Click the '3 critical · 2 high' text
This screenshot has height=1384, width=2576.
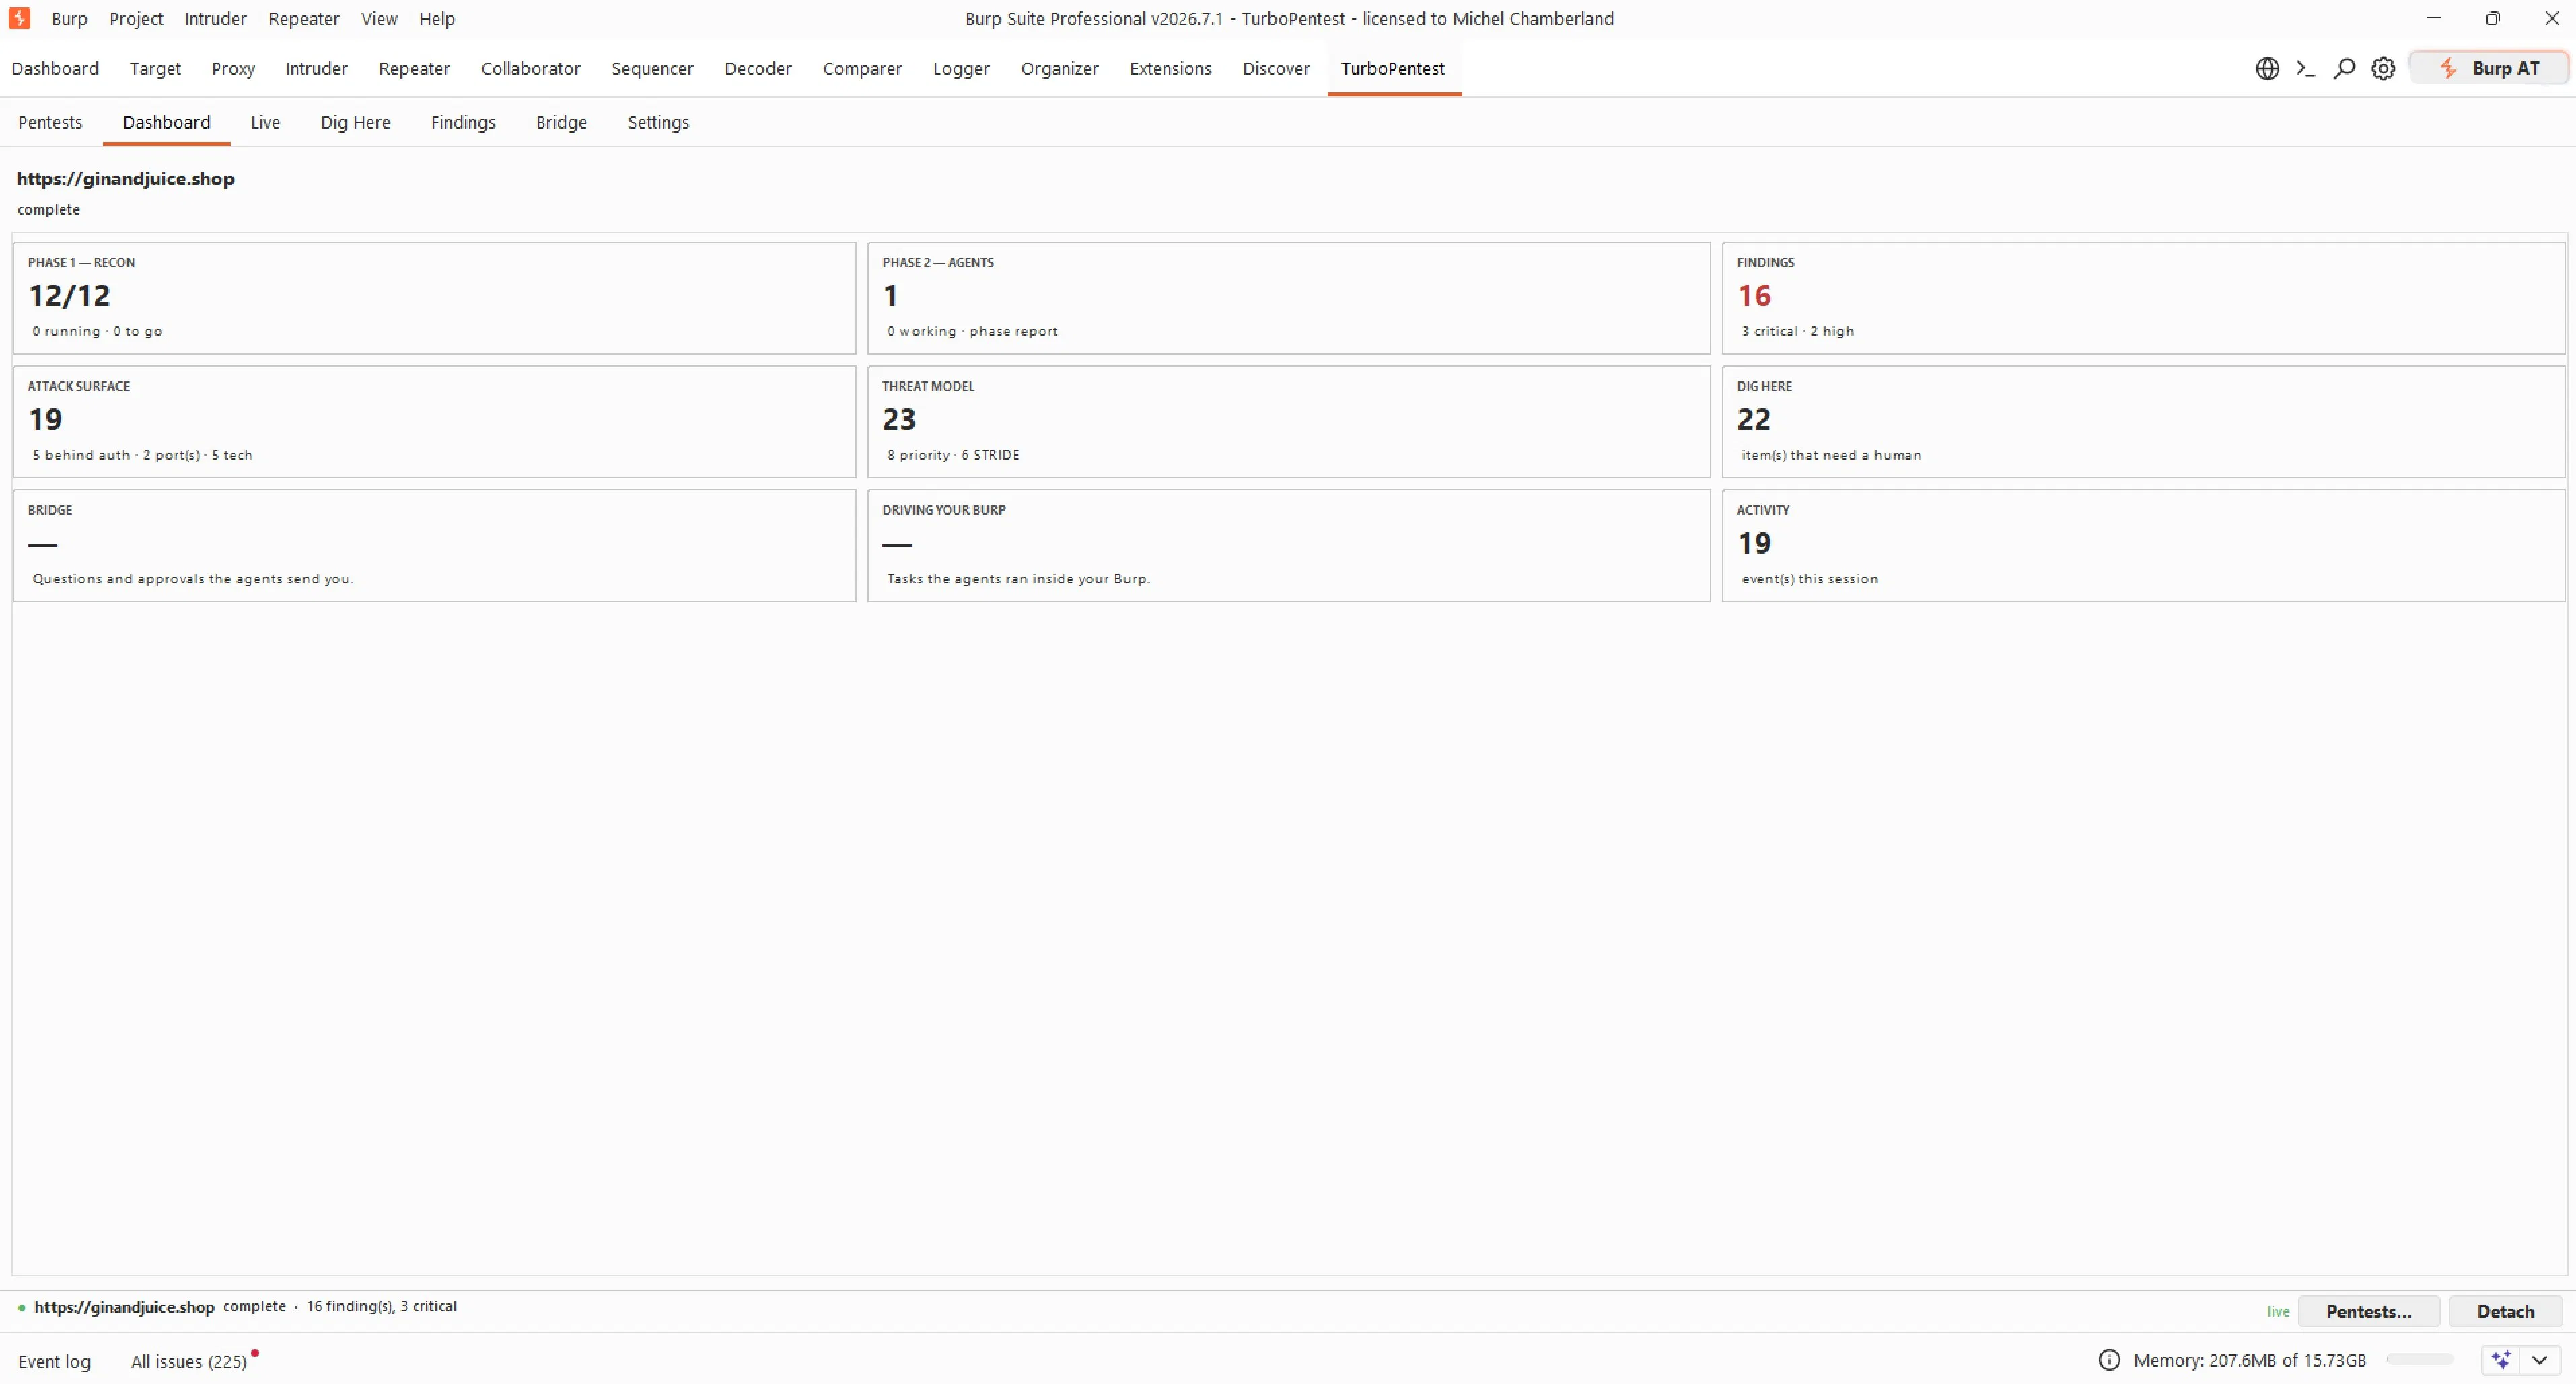pos(1797,331)
